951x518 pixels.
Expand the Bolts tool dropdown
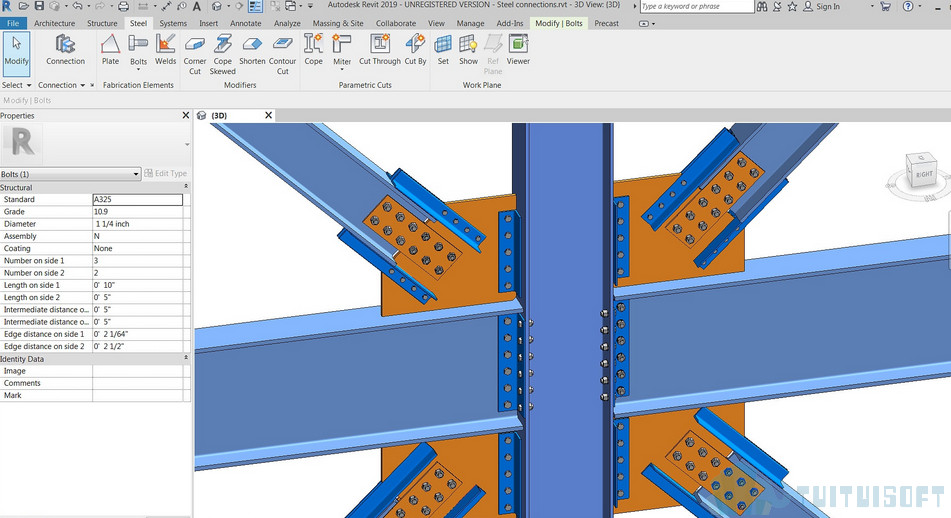pyautogui.click(x=138, y=70)
